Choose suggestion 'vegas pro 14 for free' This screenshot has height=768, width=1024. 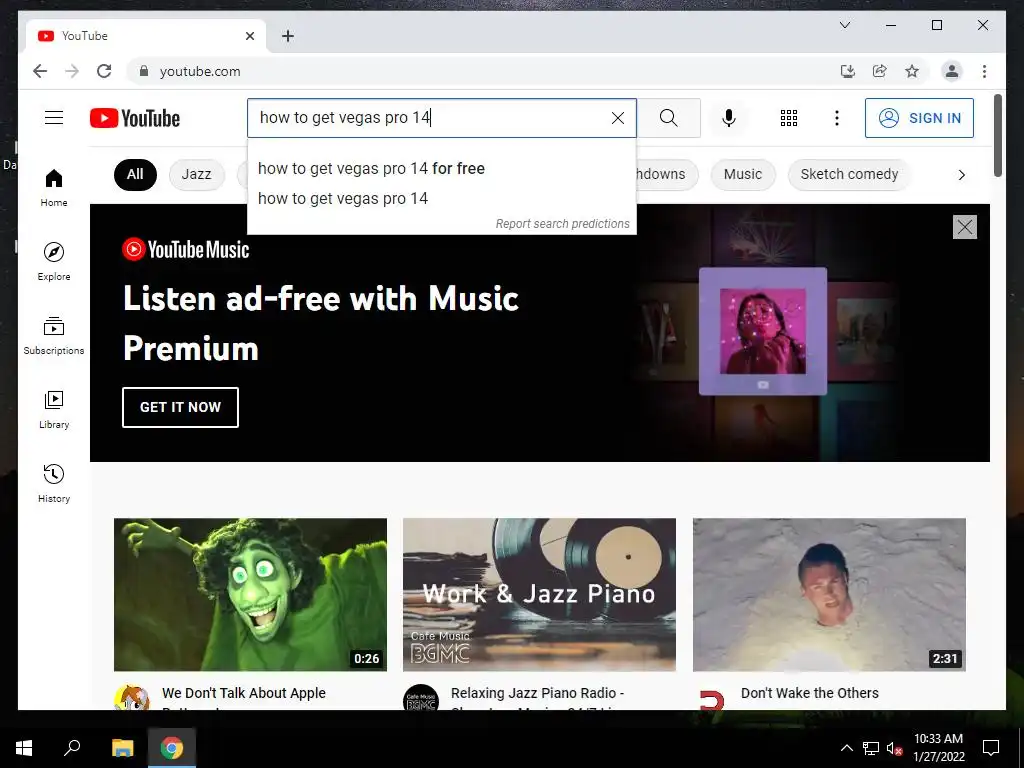click(441, 168)
